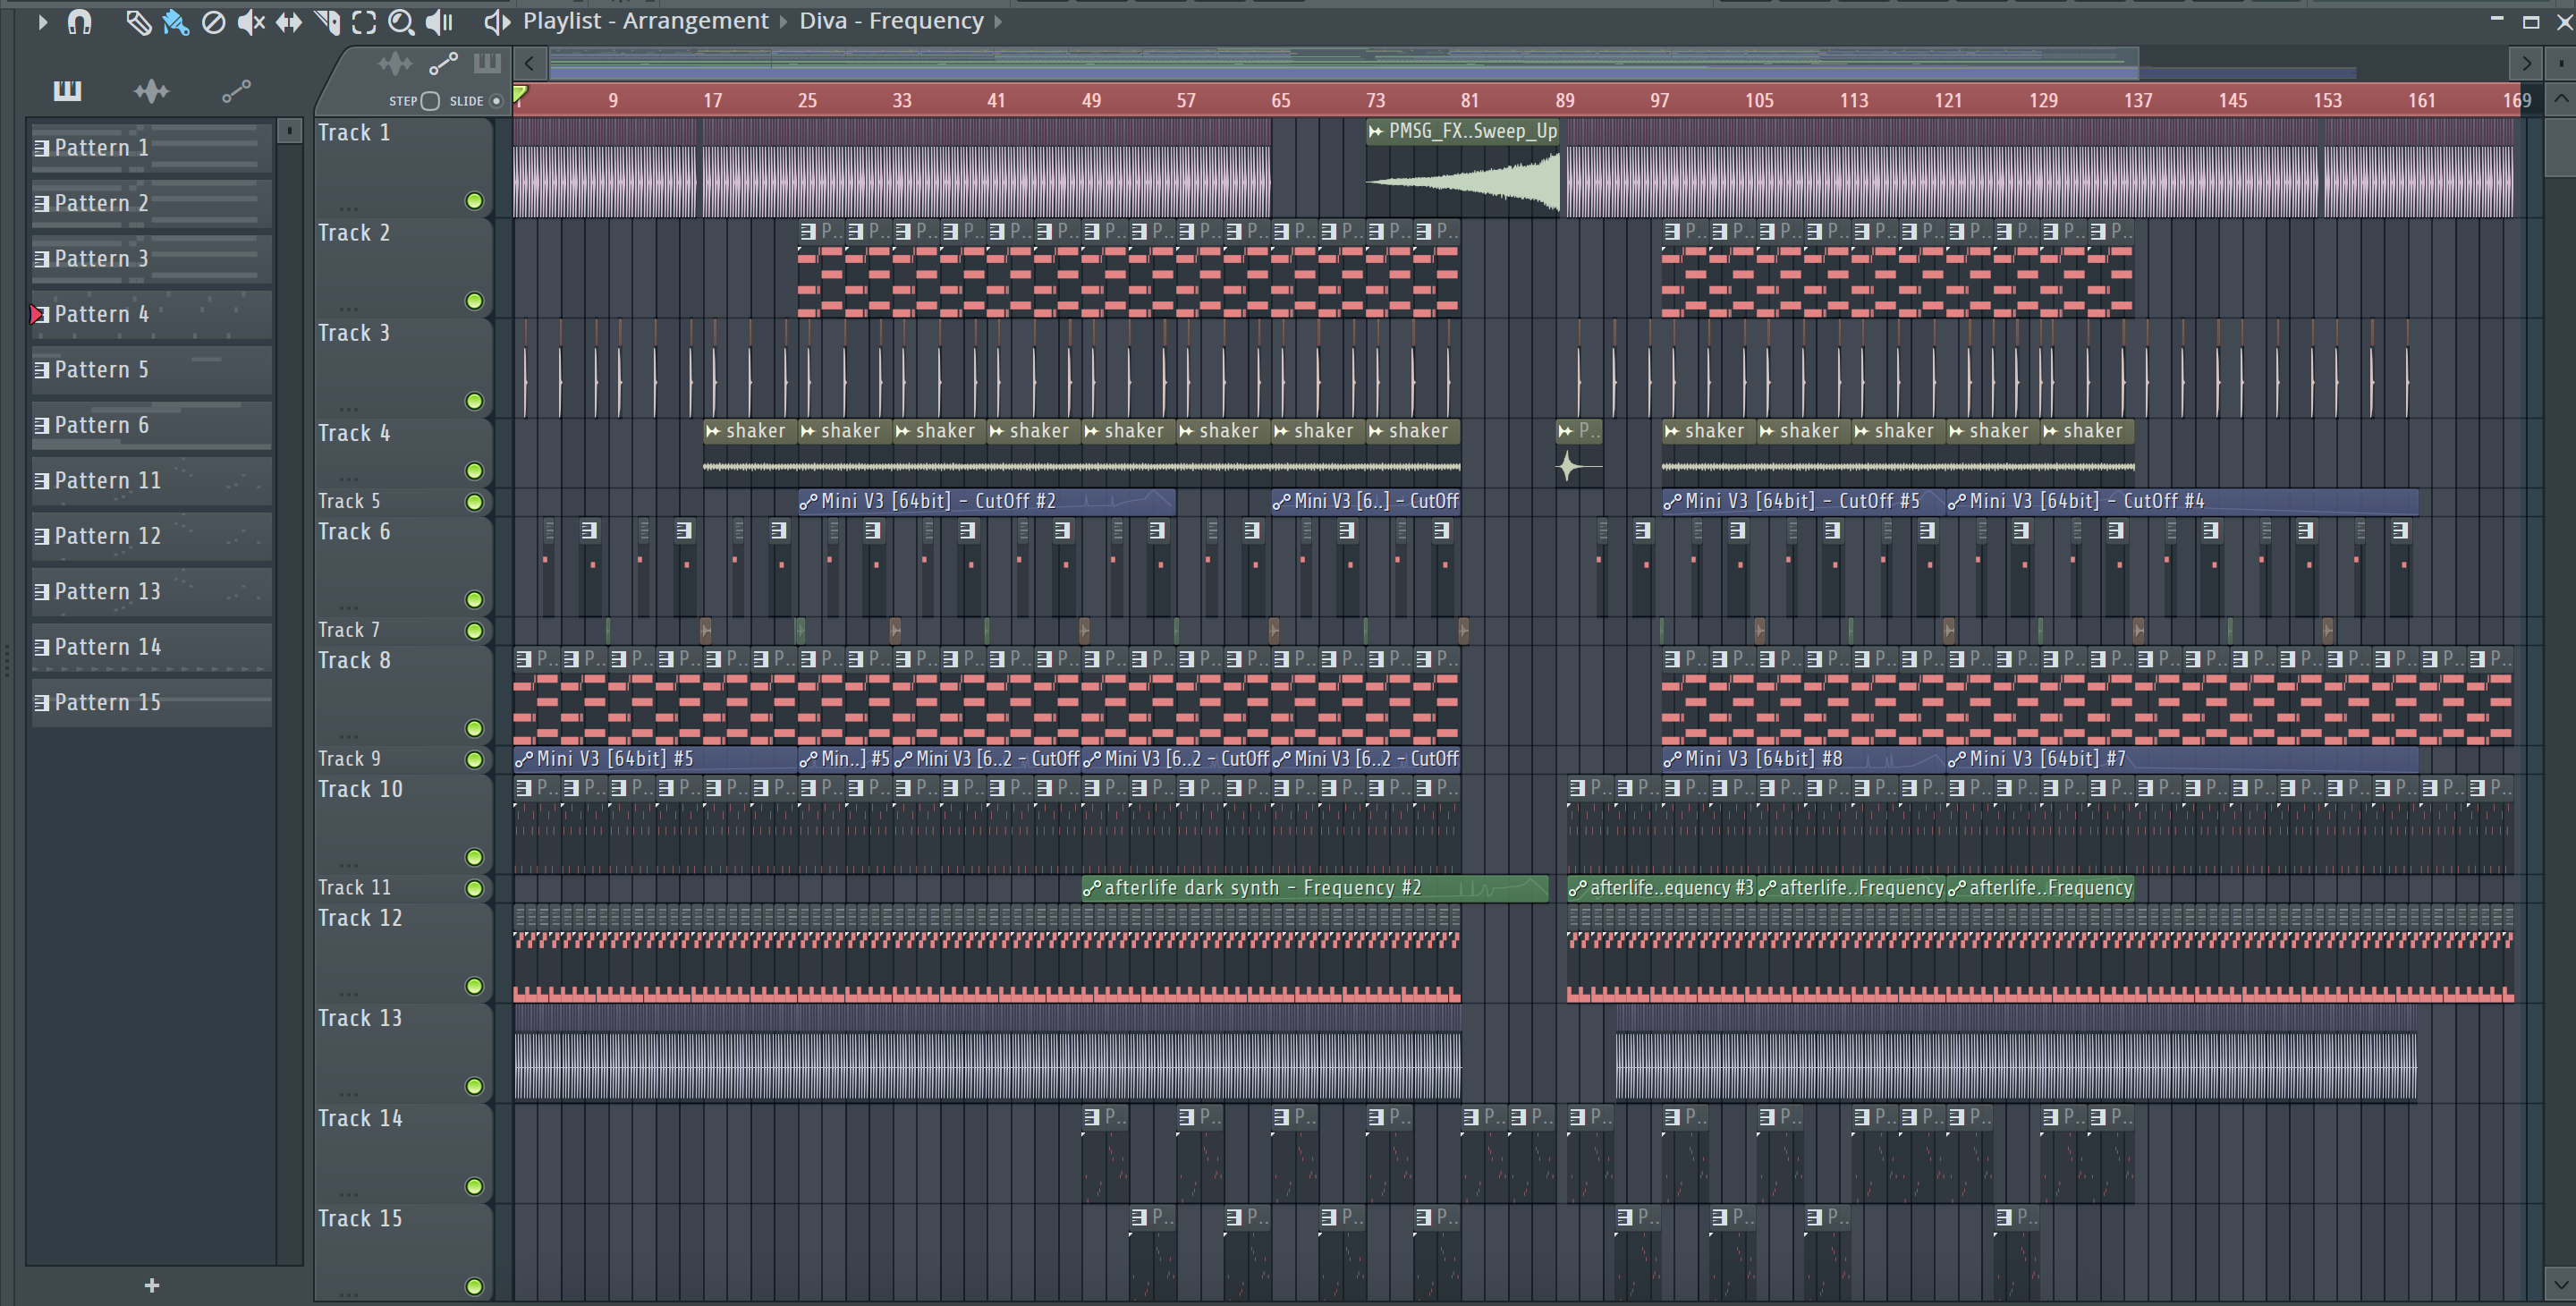Select Pattern 11 in picker
Screen dimensions: 2576x1306
point(151,481)
